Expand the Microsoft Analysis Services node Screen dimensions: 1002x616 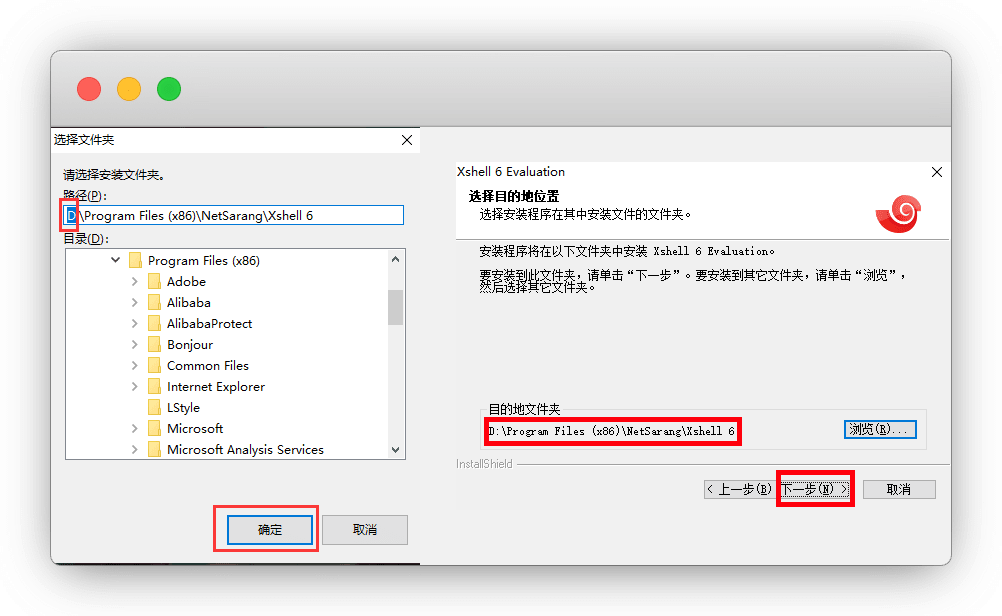pyautogui.click(x=135, y=450)
